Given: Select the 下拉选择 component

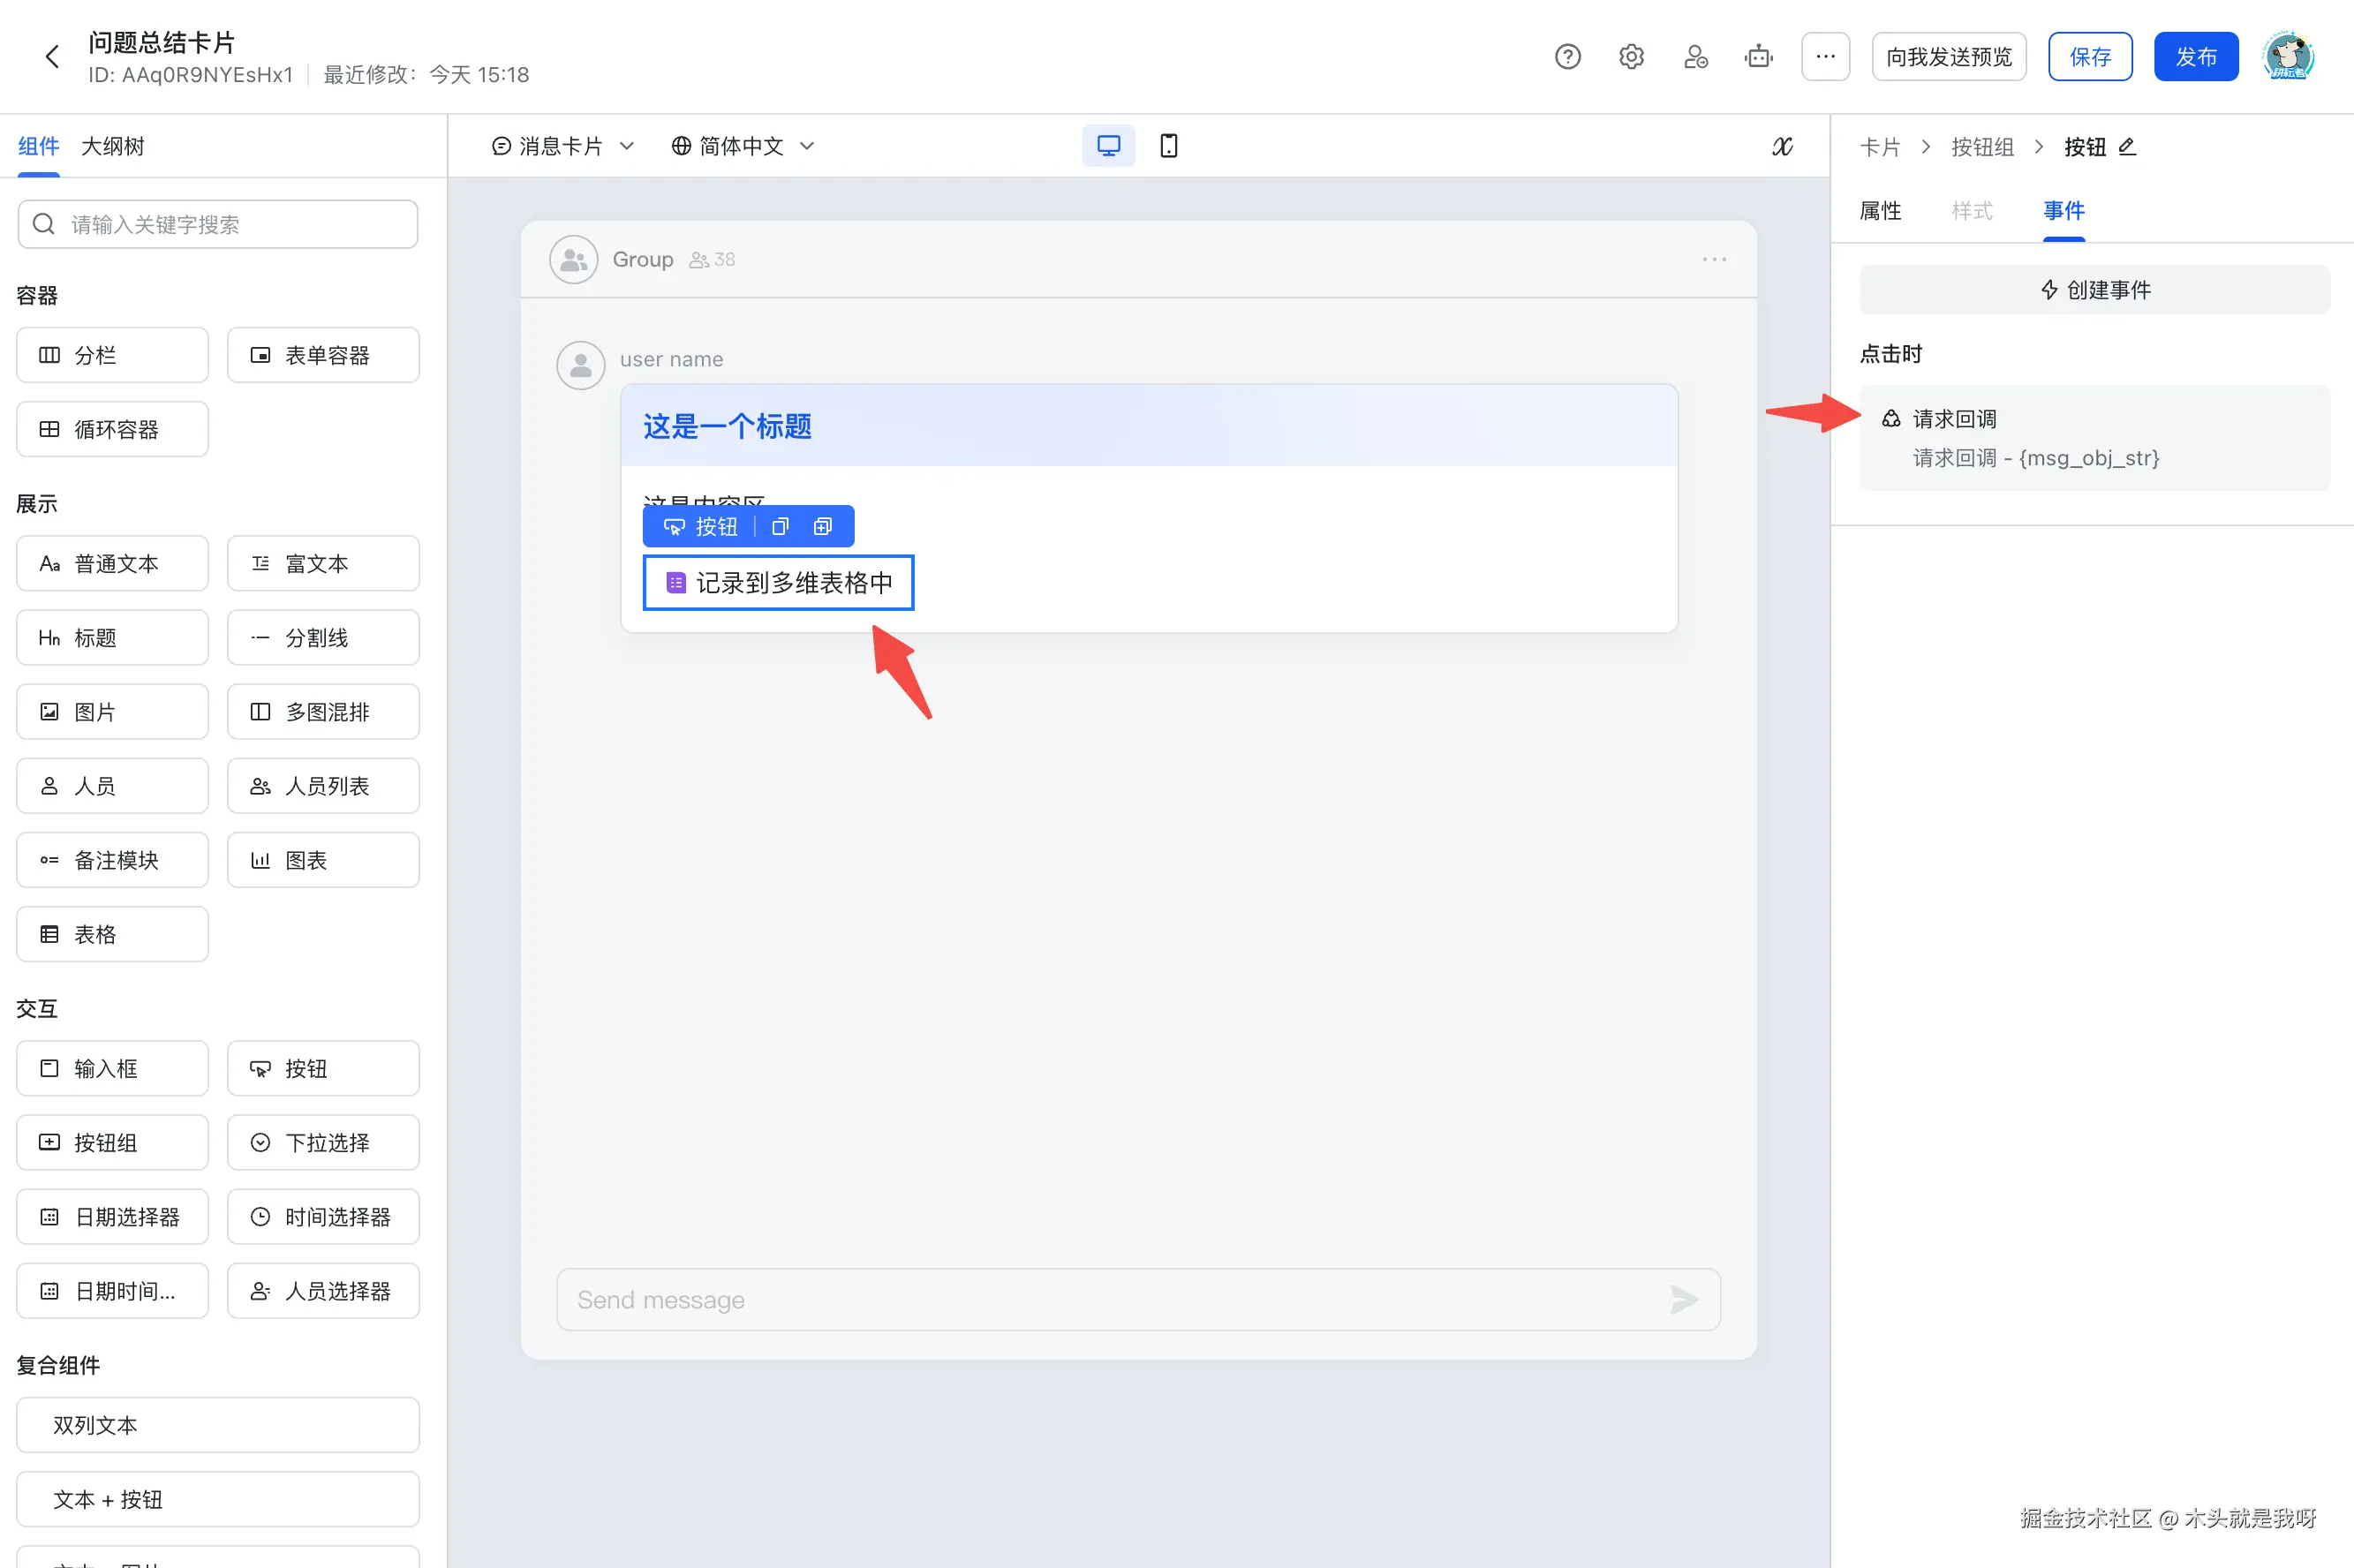Looking at the screenshot, I should coord(323,1143).
